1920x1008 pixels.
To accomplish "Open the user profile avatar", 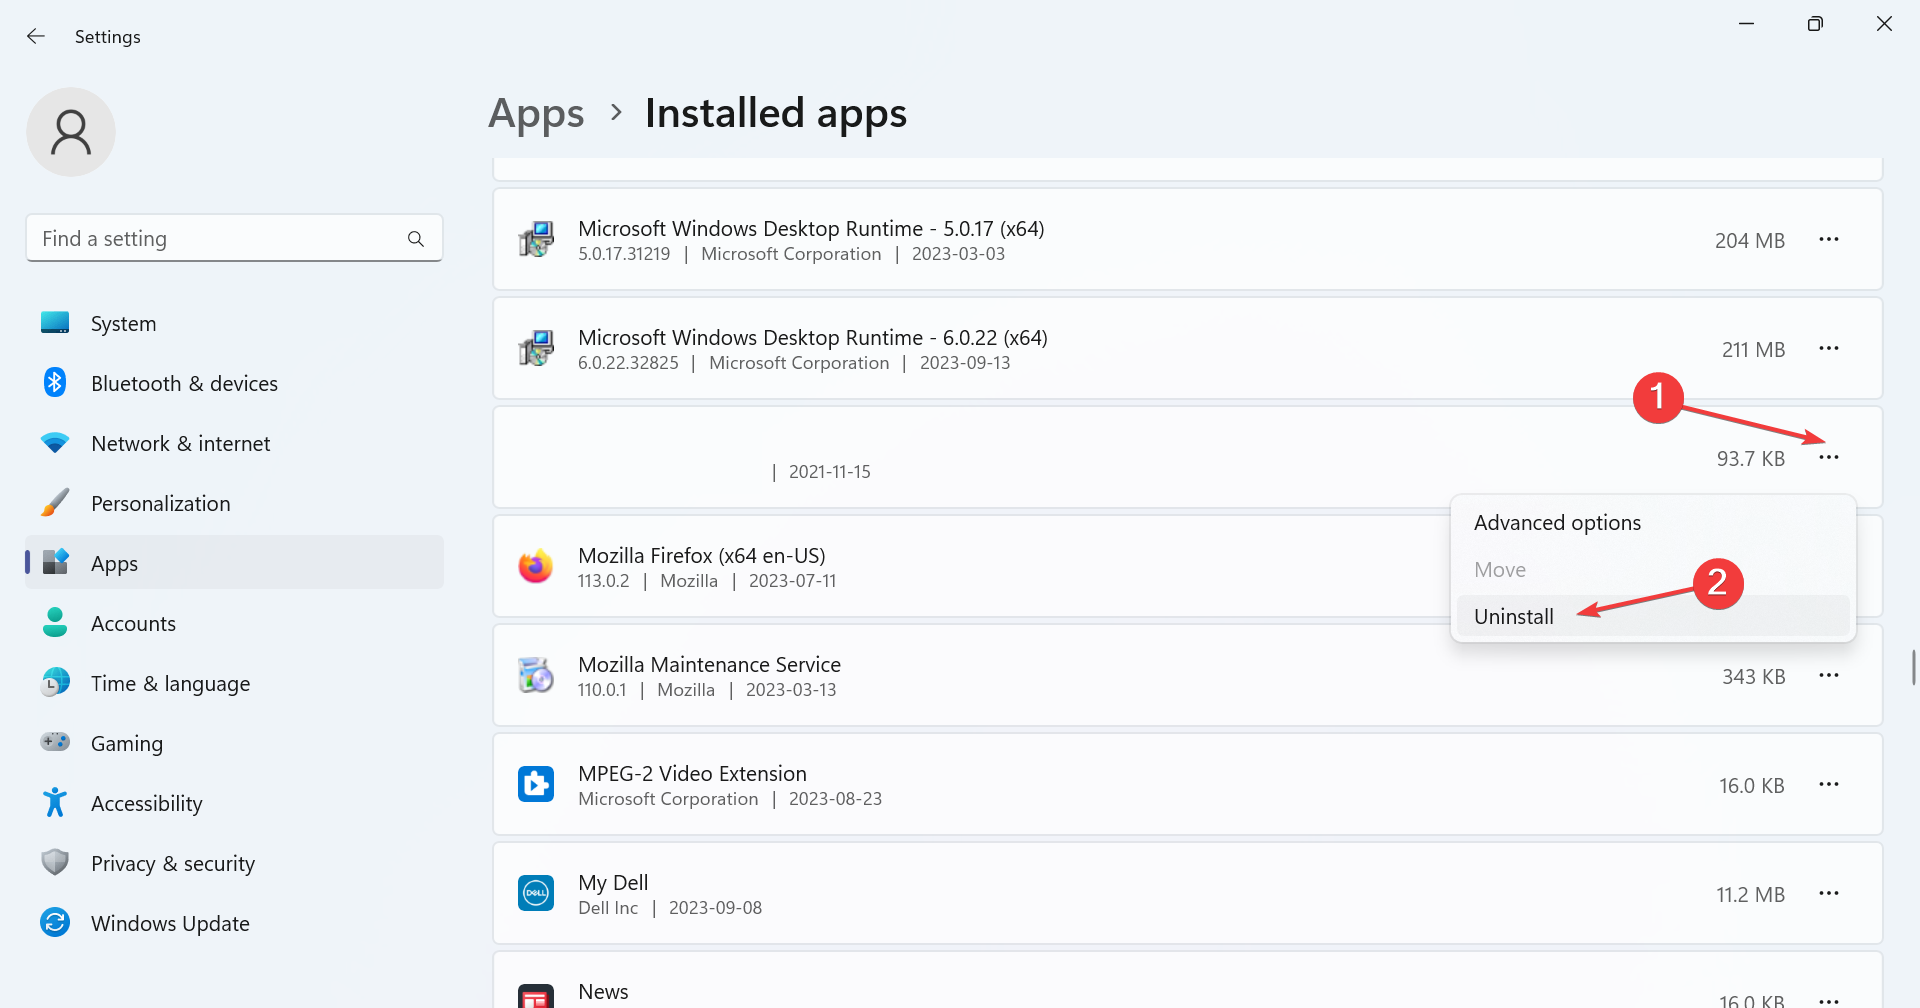I will tap(71, 132).
